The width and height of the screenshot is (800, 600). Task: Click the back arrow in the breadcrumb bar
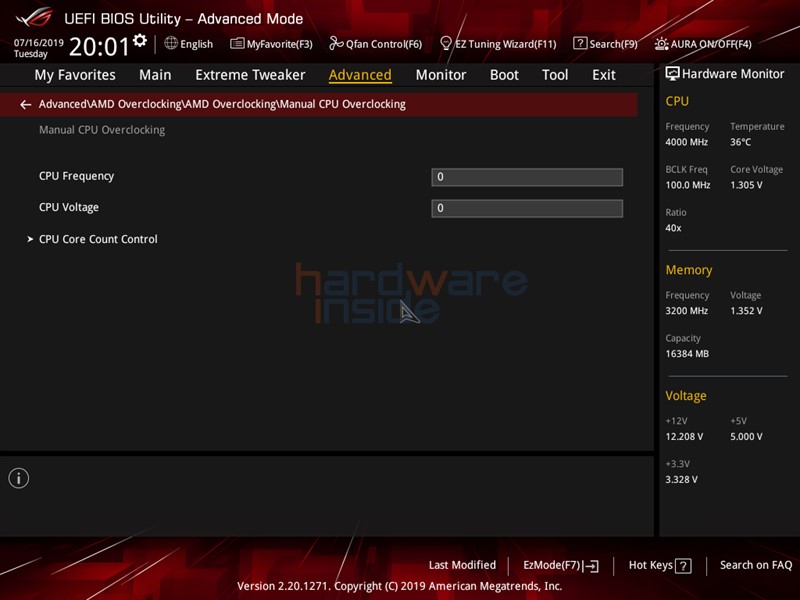(x=26, y=105)
